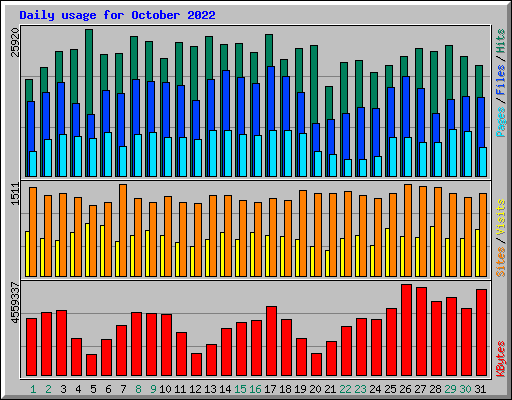Click day 14 on the x-axis

[x=225, y=389]
